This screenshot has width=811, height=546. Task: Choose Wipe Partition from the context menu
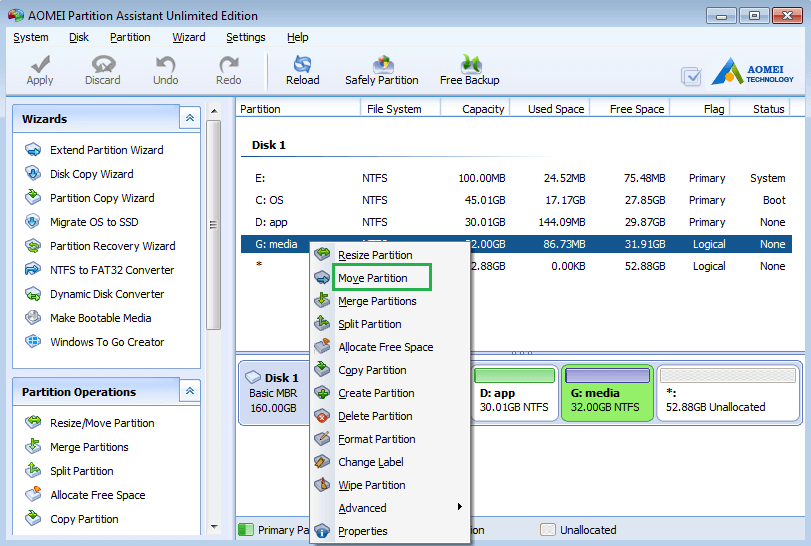tap(390, 485)
